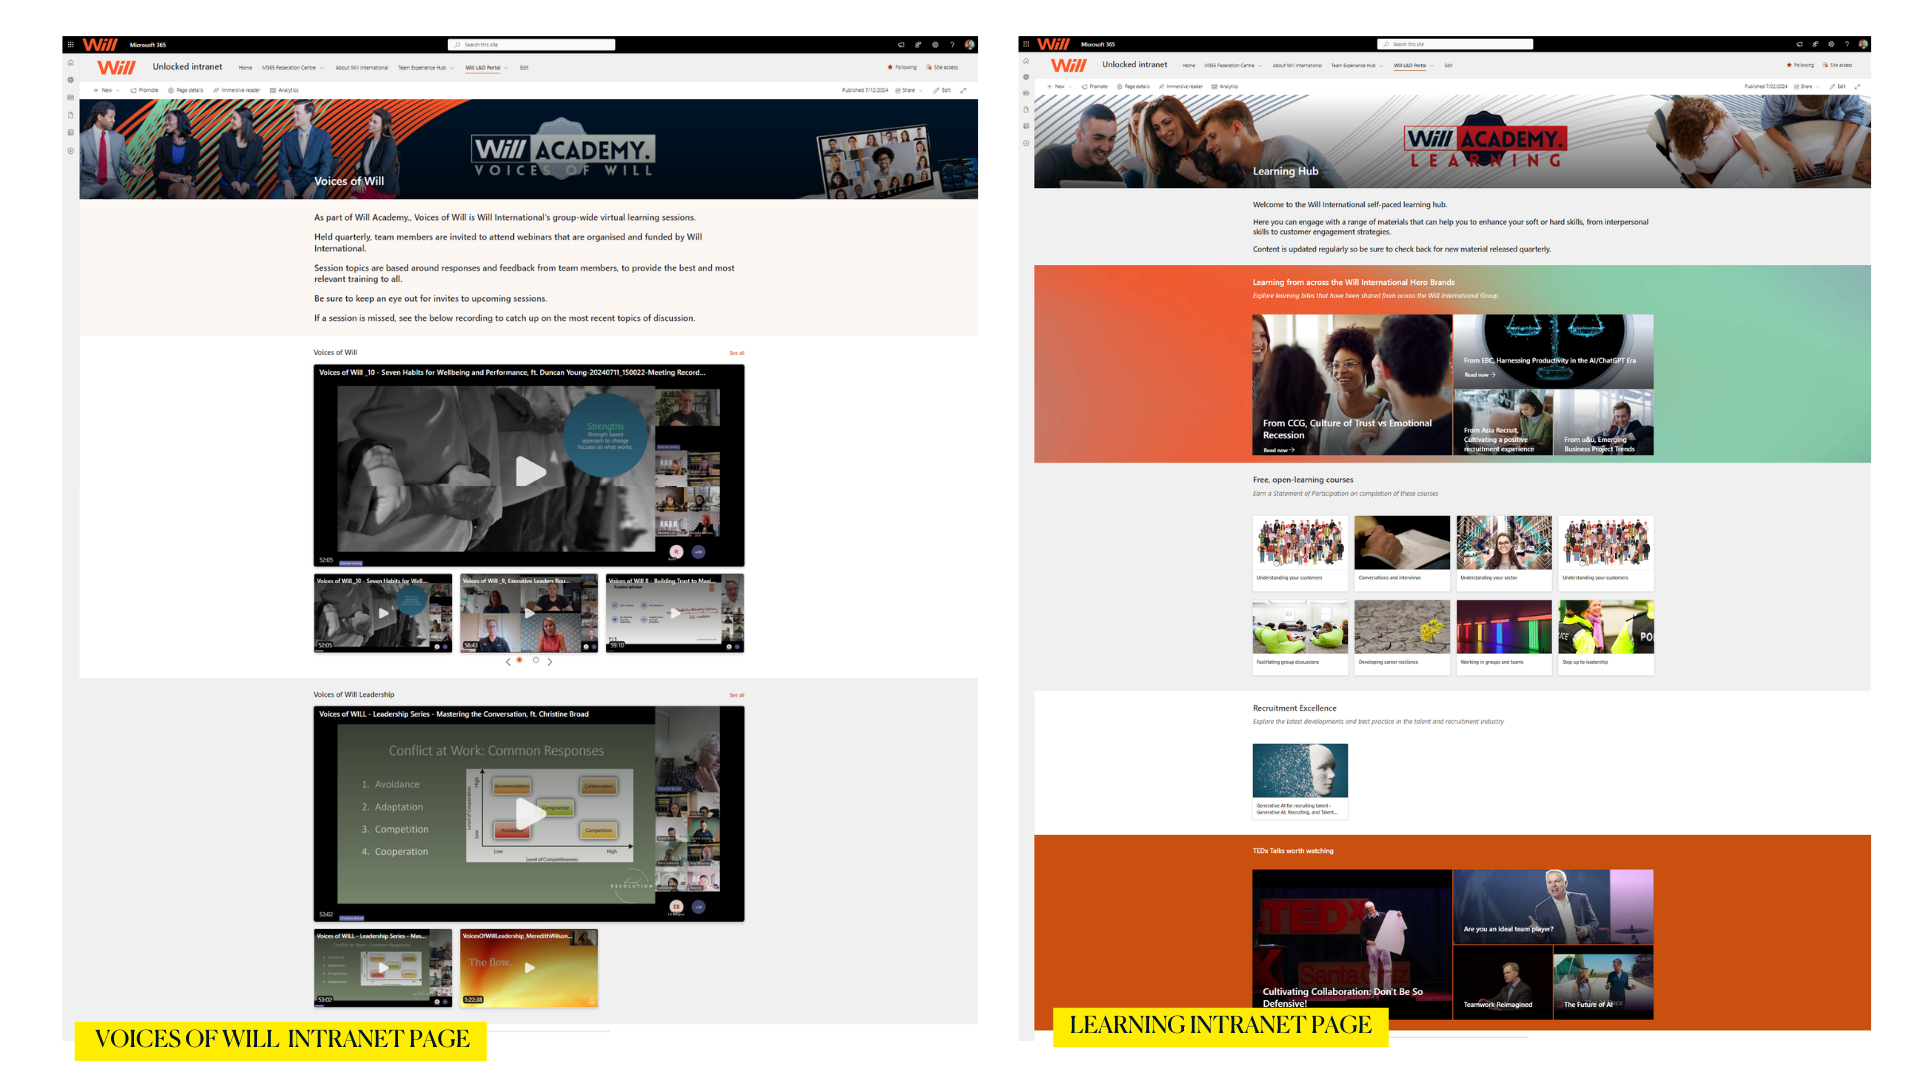This screenshot has width=1920, height=1080.
Task: Click the expand icon beside Edit on the Learning Hub page
Action: (1857, 86)
